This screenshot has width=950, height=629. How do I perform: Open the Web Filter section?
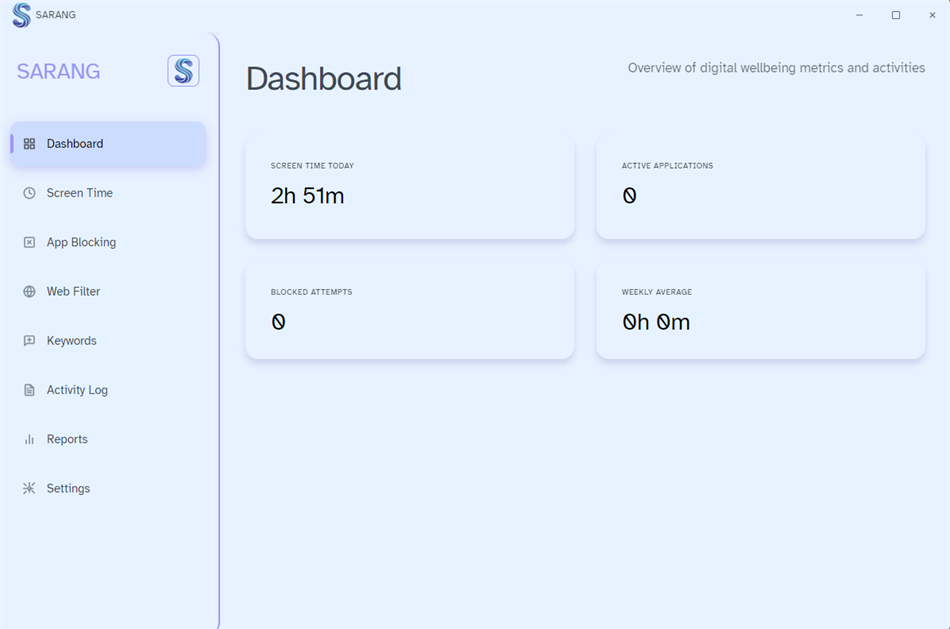pos(108,291)
